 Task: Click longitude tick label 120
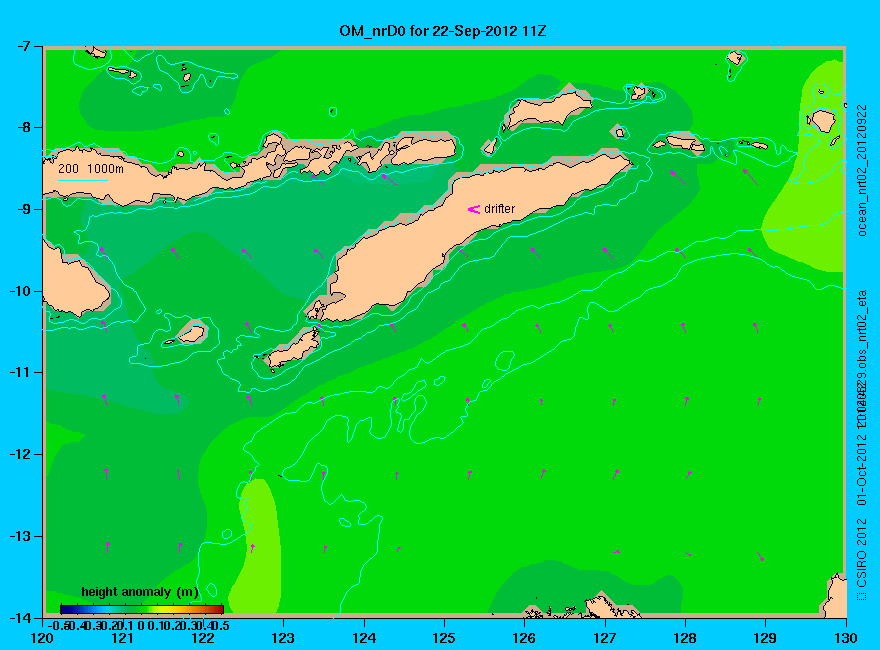click(42, 638)
